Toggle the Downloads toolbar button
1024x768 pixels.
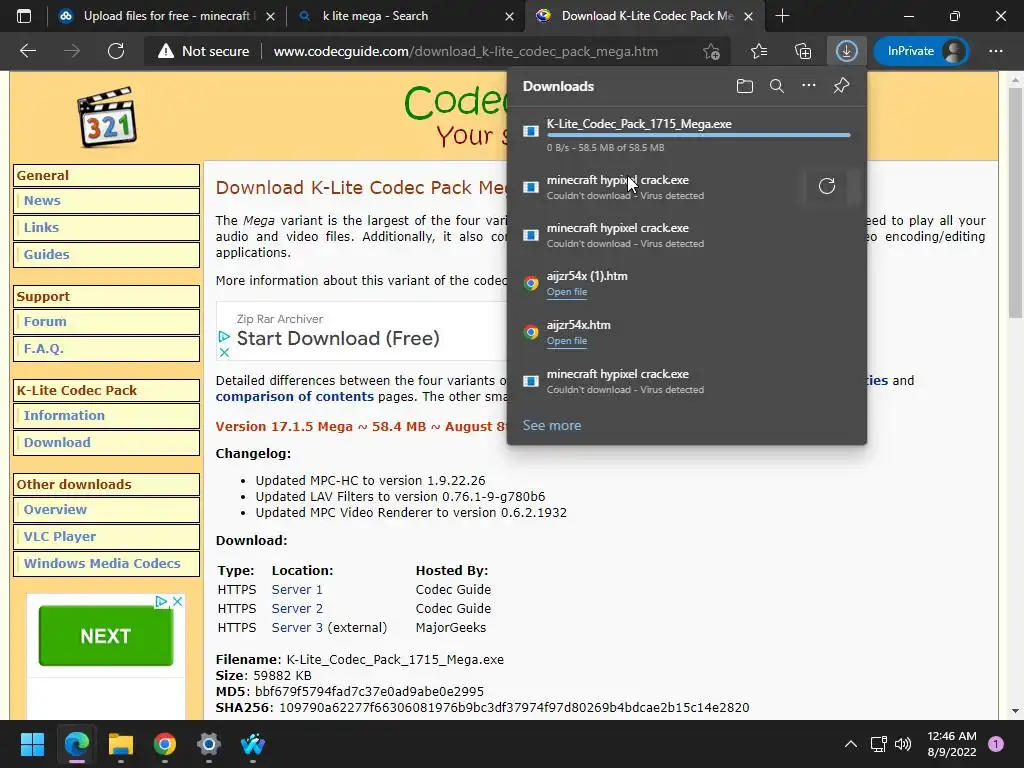tap(846, 51)
